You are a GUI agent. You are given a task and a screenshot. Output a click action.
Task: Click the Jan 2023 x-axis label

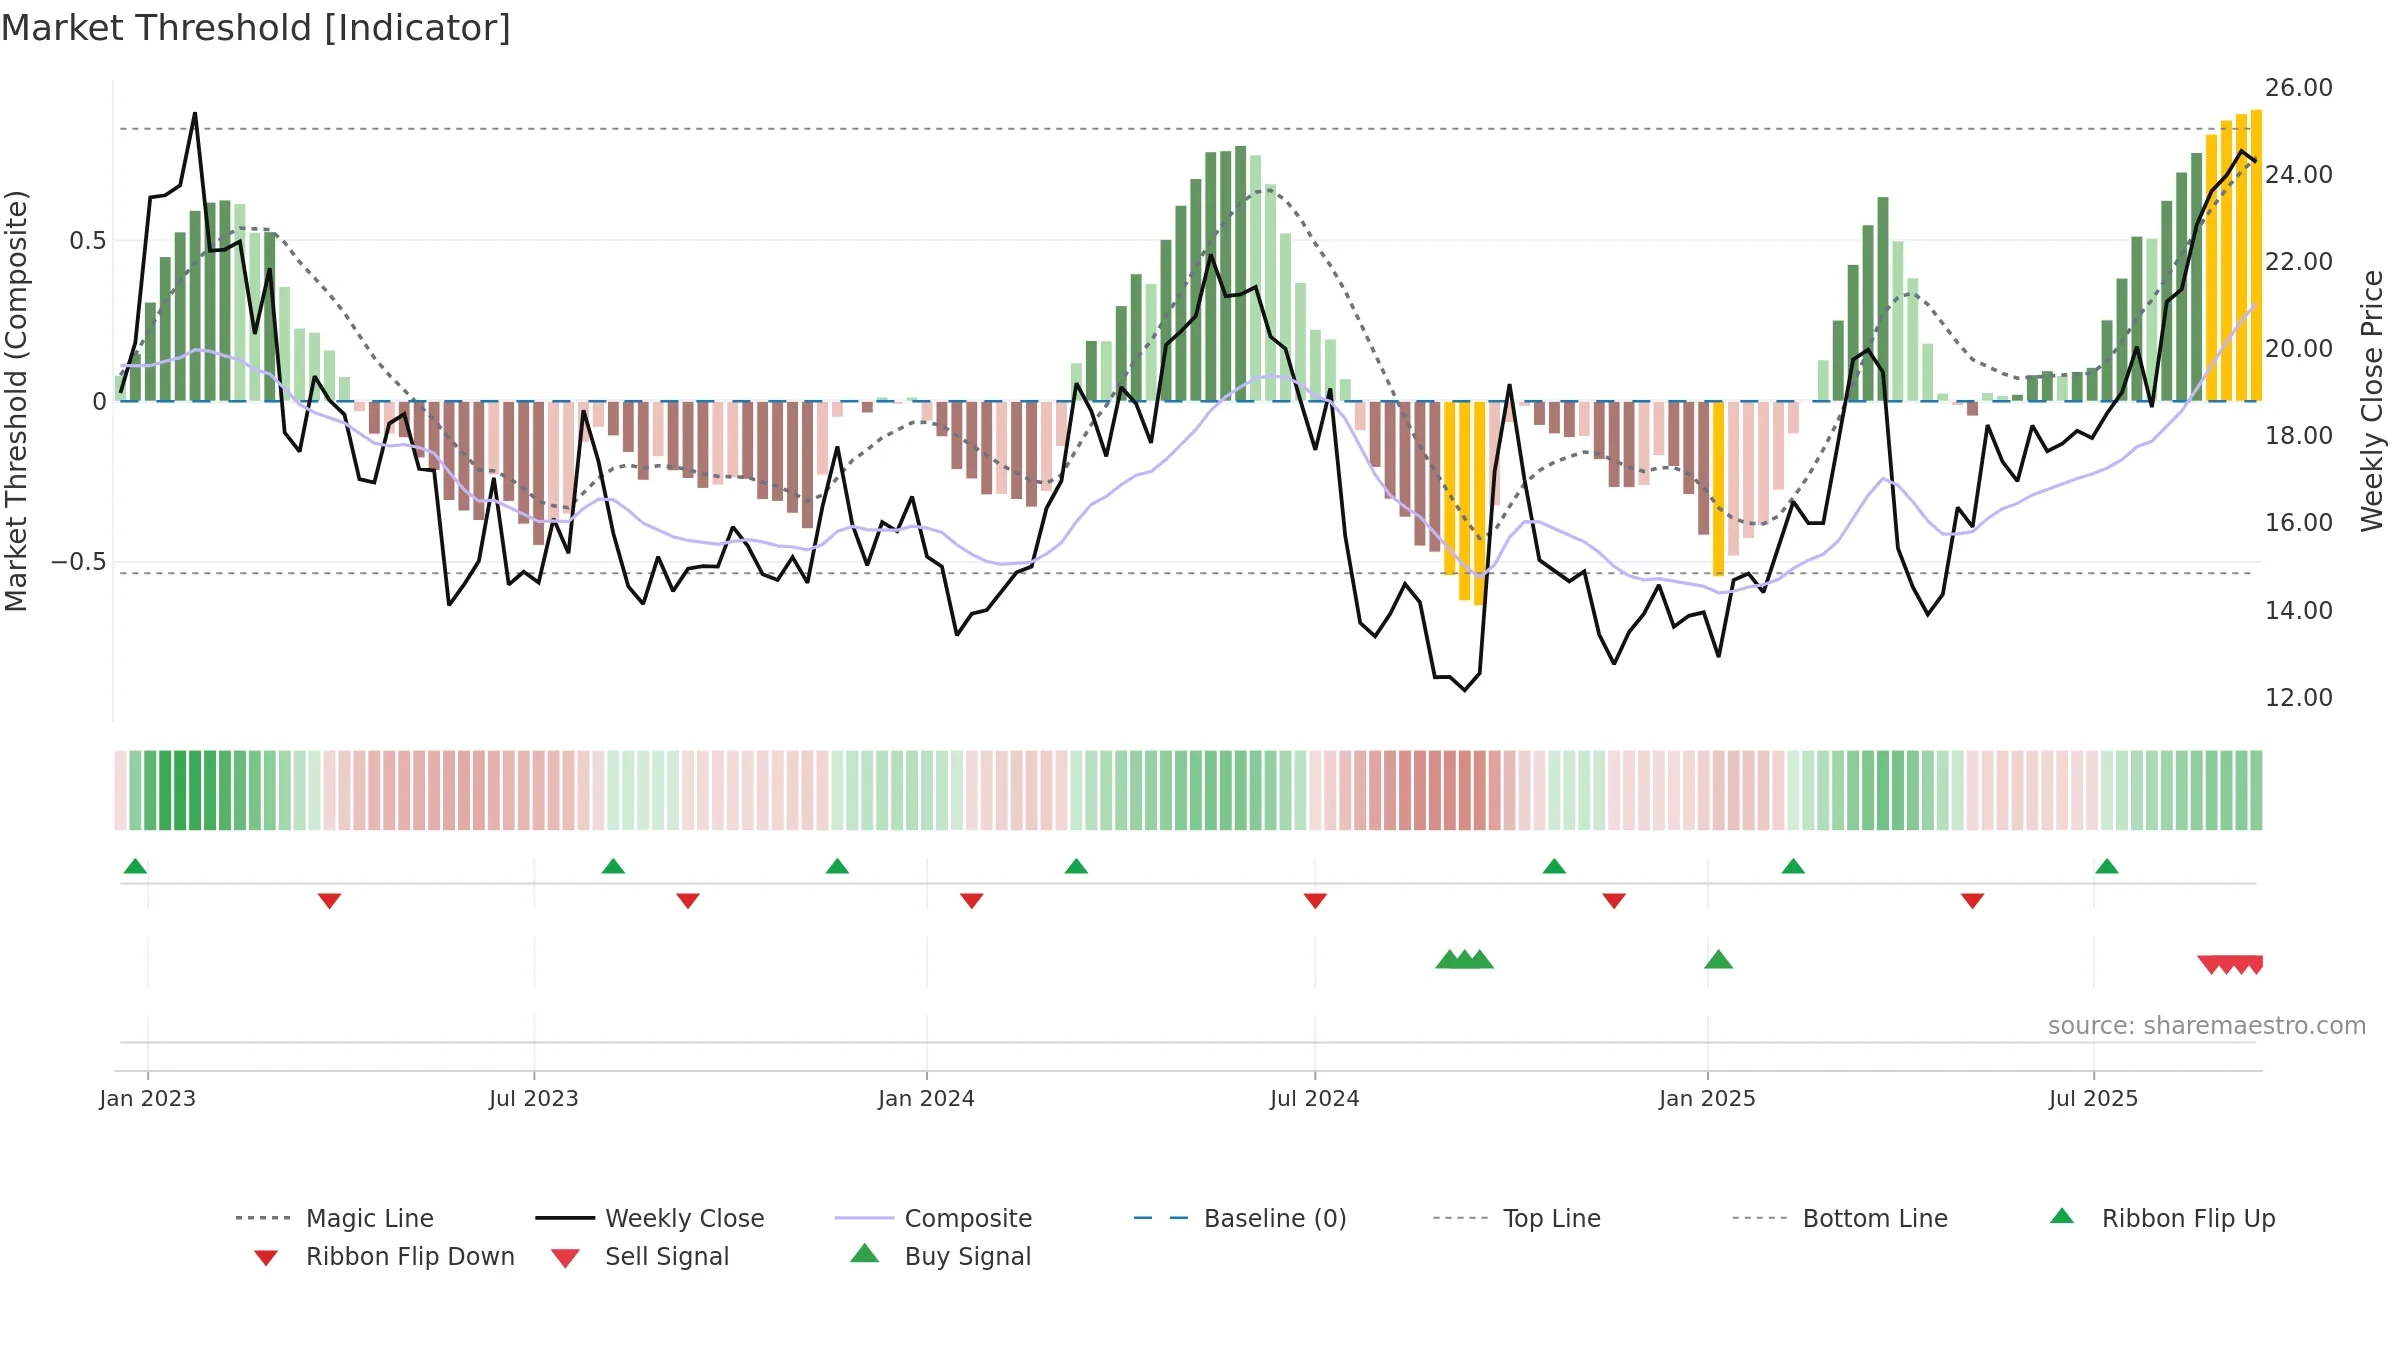point(148,1098)
